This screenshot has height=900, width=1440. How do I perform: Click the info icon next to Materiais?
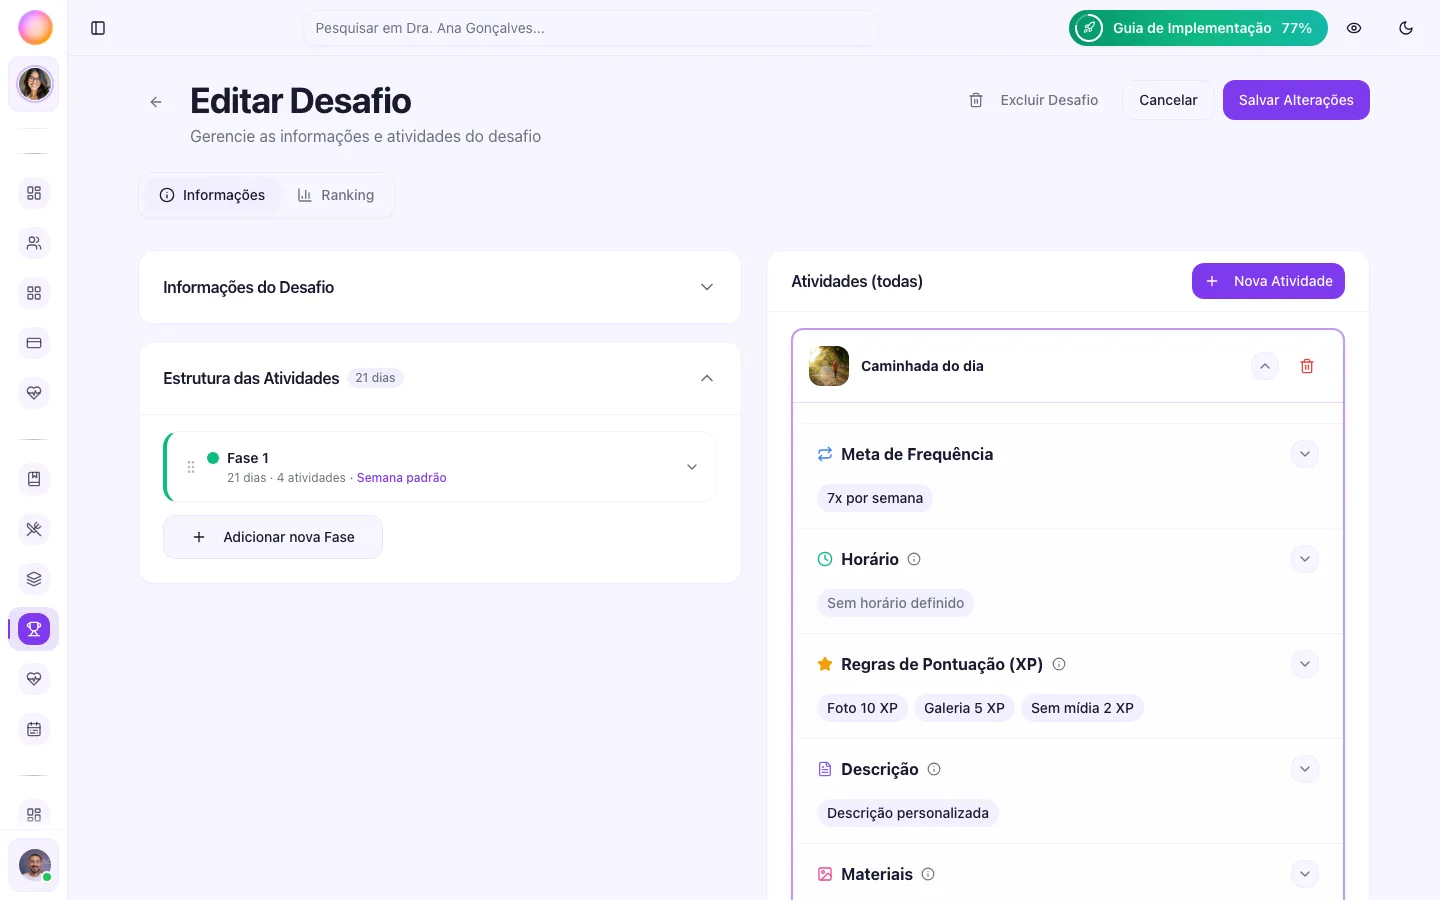coord(928,874)
